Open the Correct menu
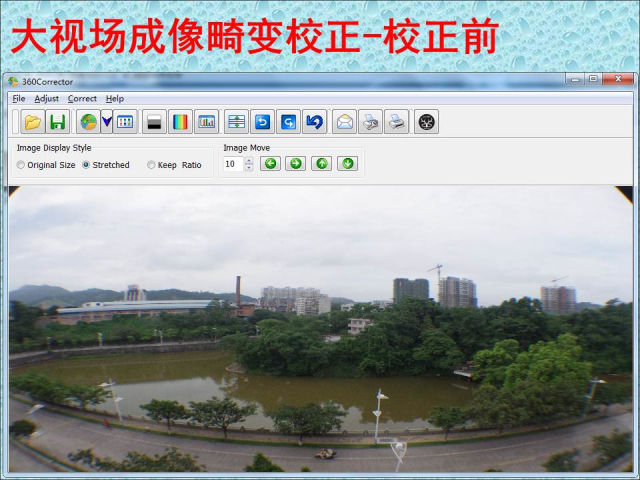 click(82, 99)
